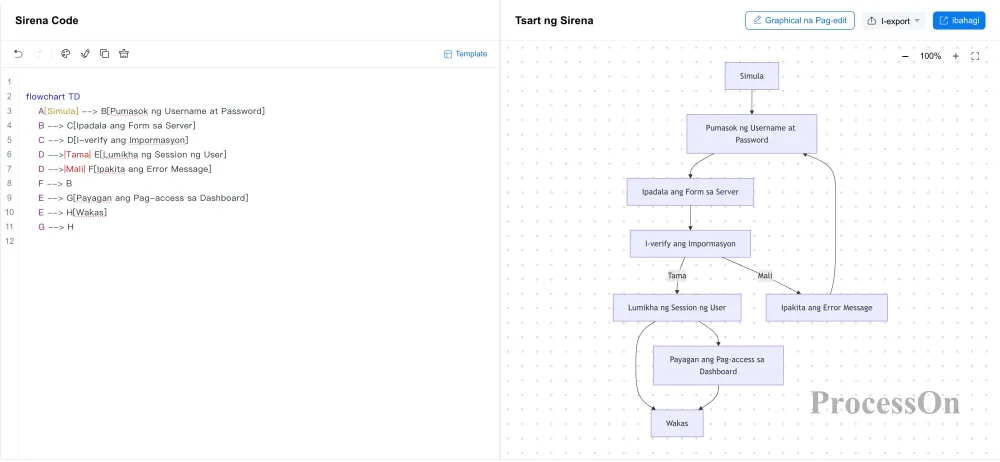Viewport: 1000px width, 462px height.
Task: Click code line "flowchart TD"
Action: coord(53,97)
